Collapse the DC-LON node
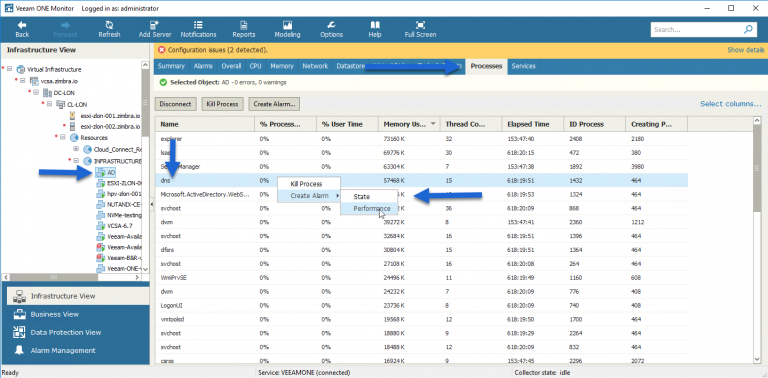Viewport: 768px width, 378px height. [36, 92]
